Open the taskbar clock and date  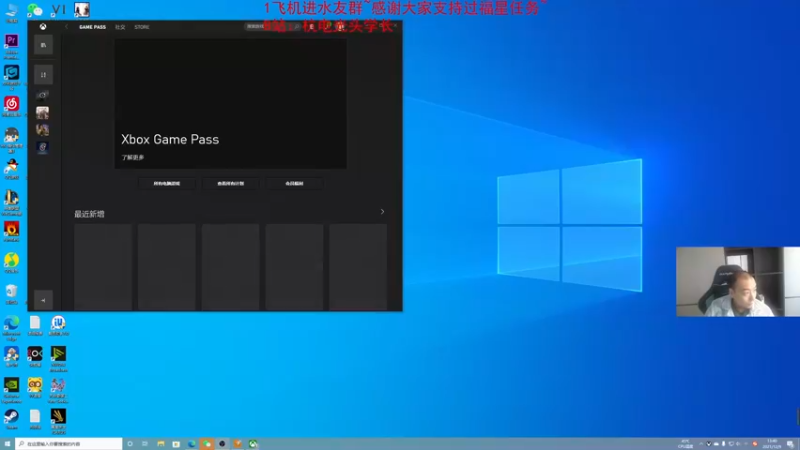pos(771,444)
